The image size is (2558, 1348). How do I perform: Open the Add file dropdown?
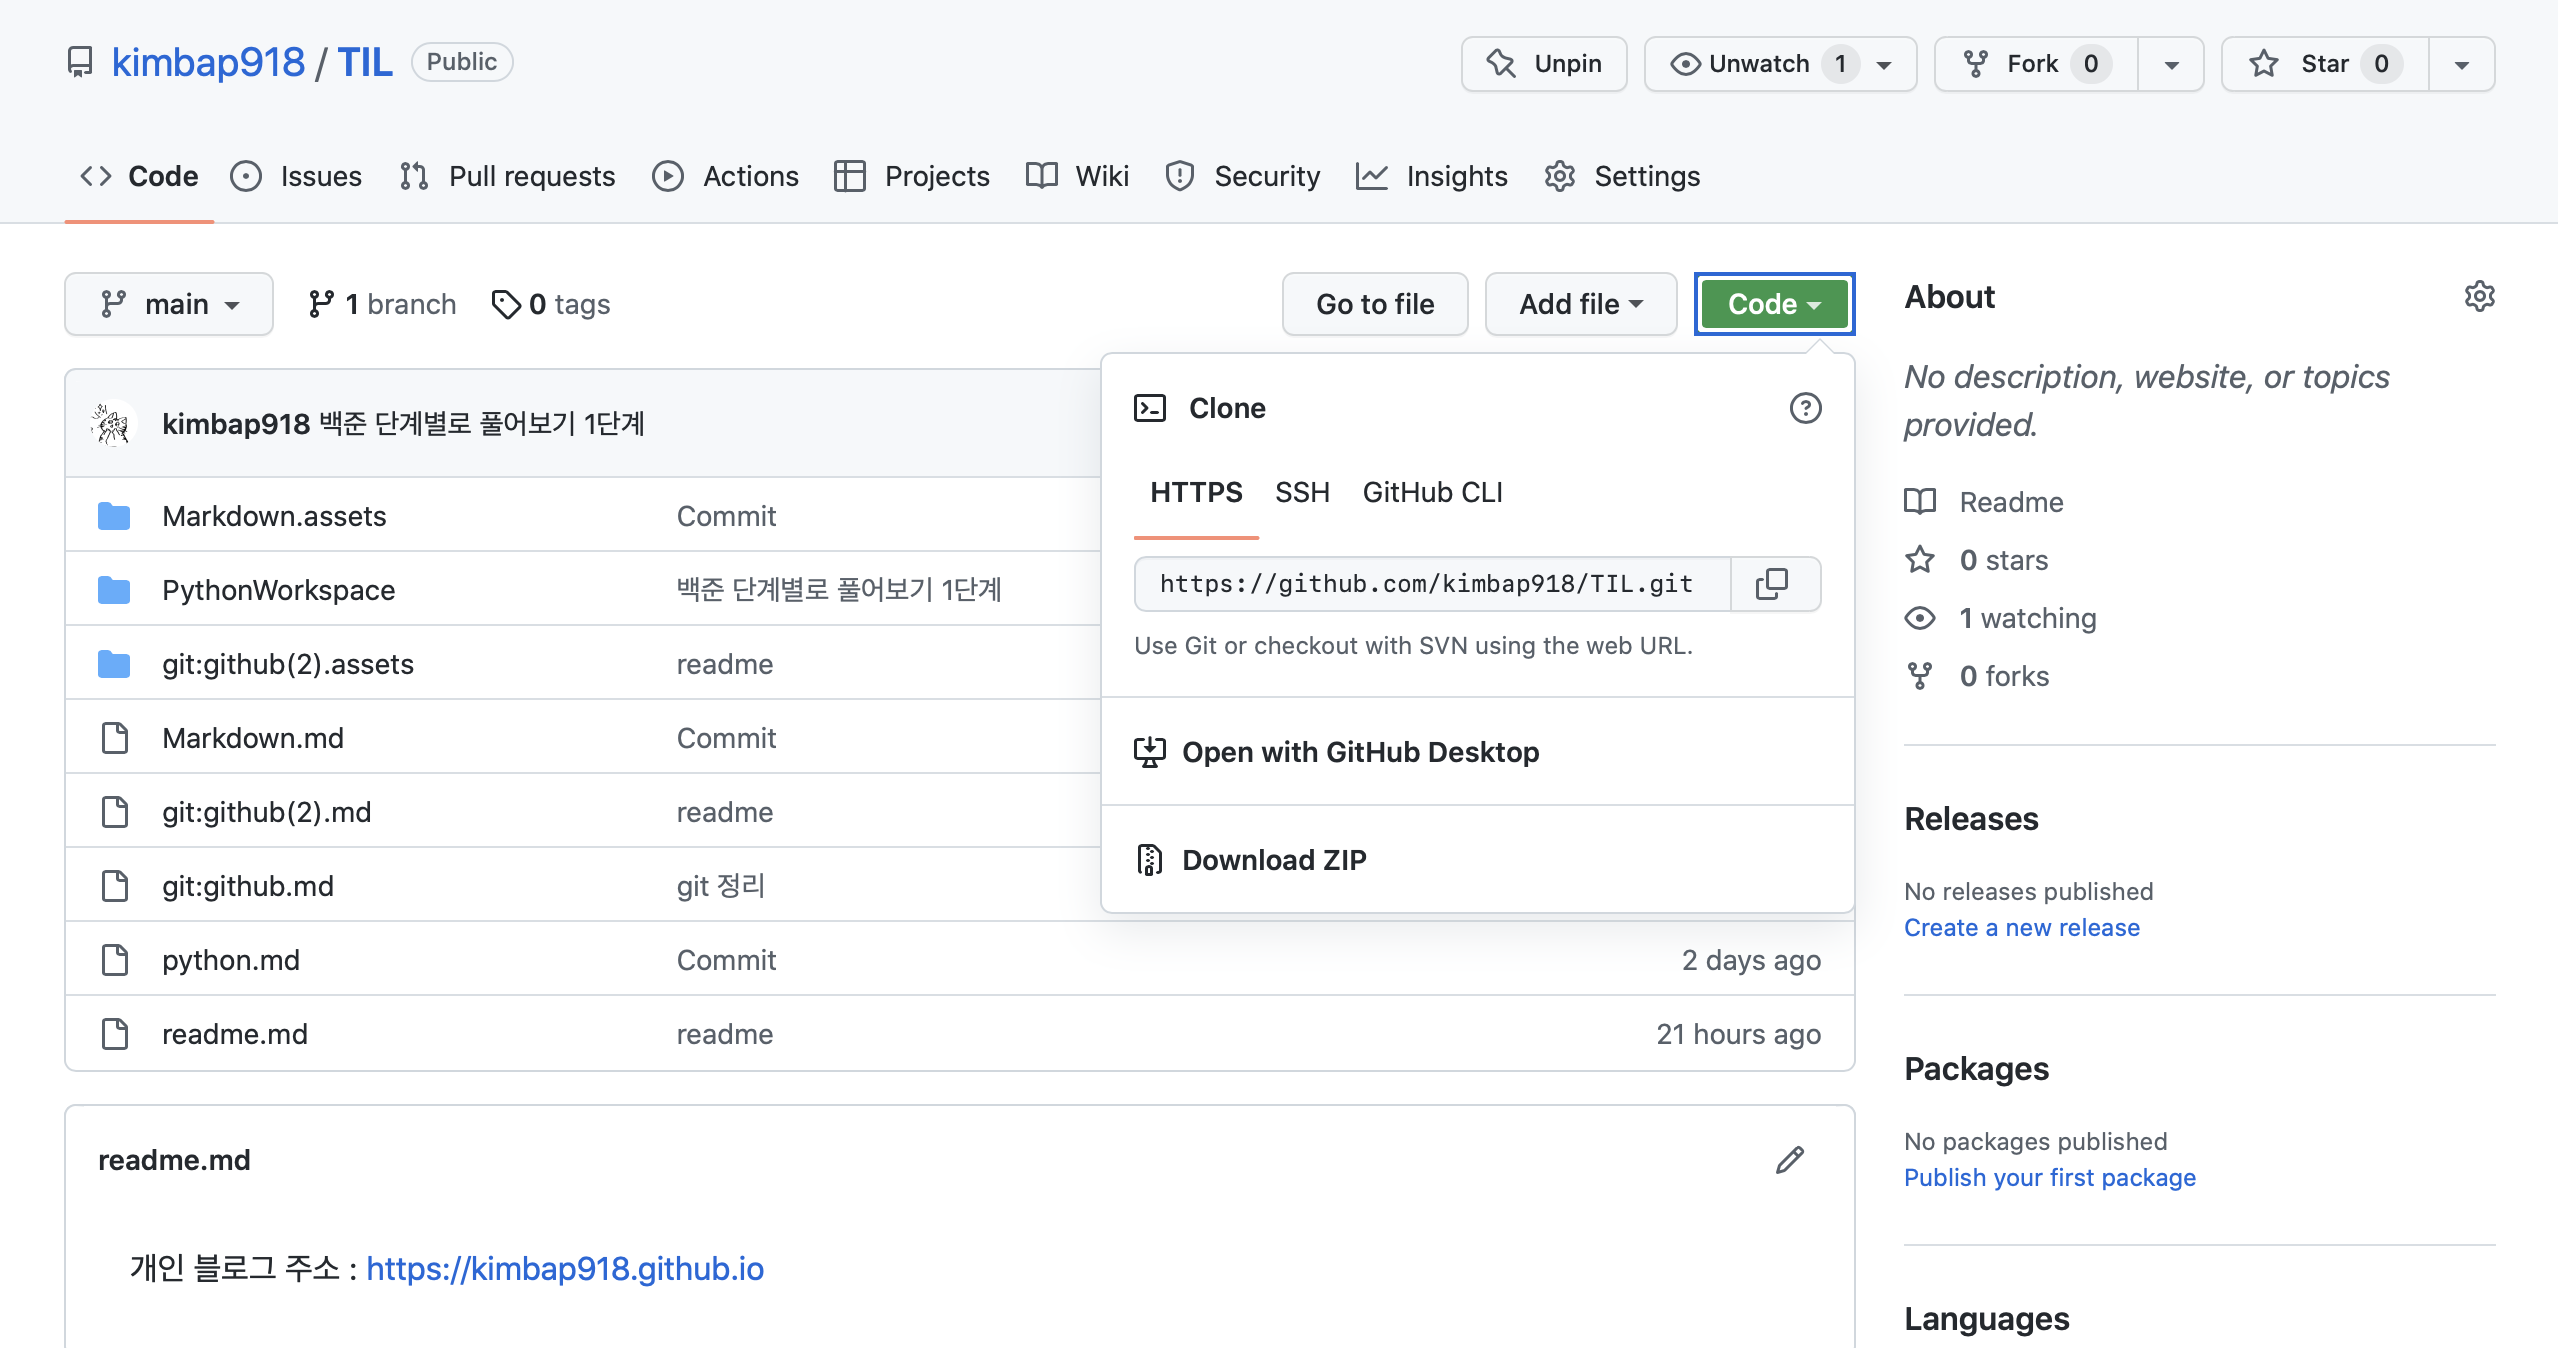click(1581, 304)
